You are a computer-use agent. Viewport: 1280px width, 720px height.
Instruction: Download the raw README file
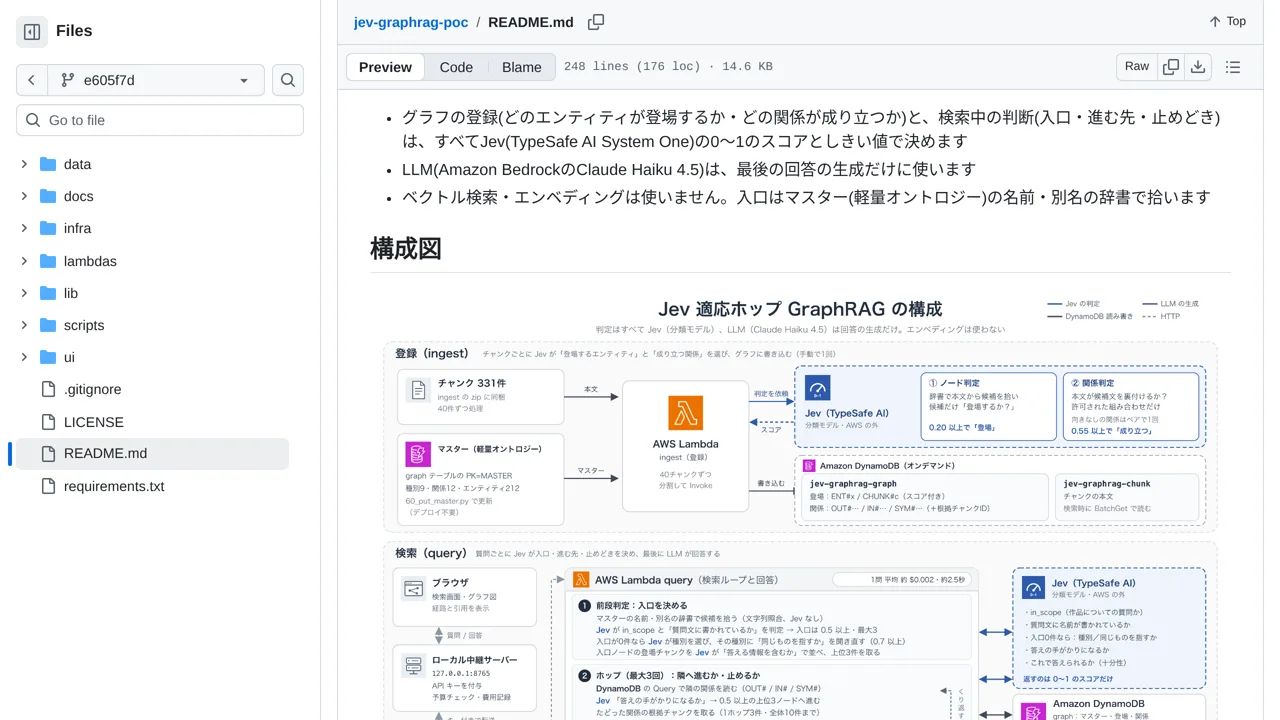pos(1198,67)
